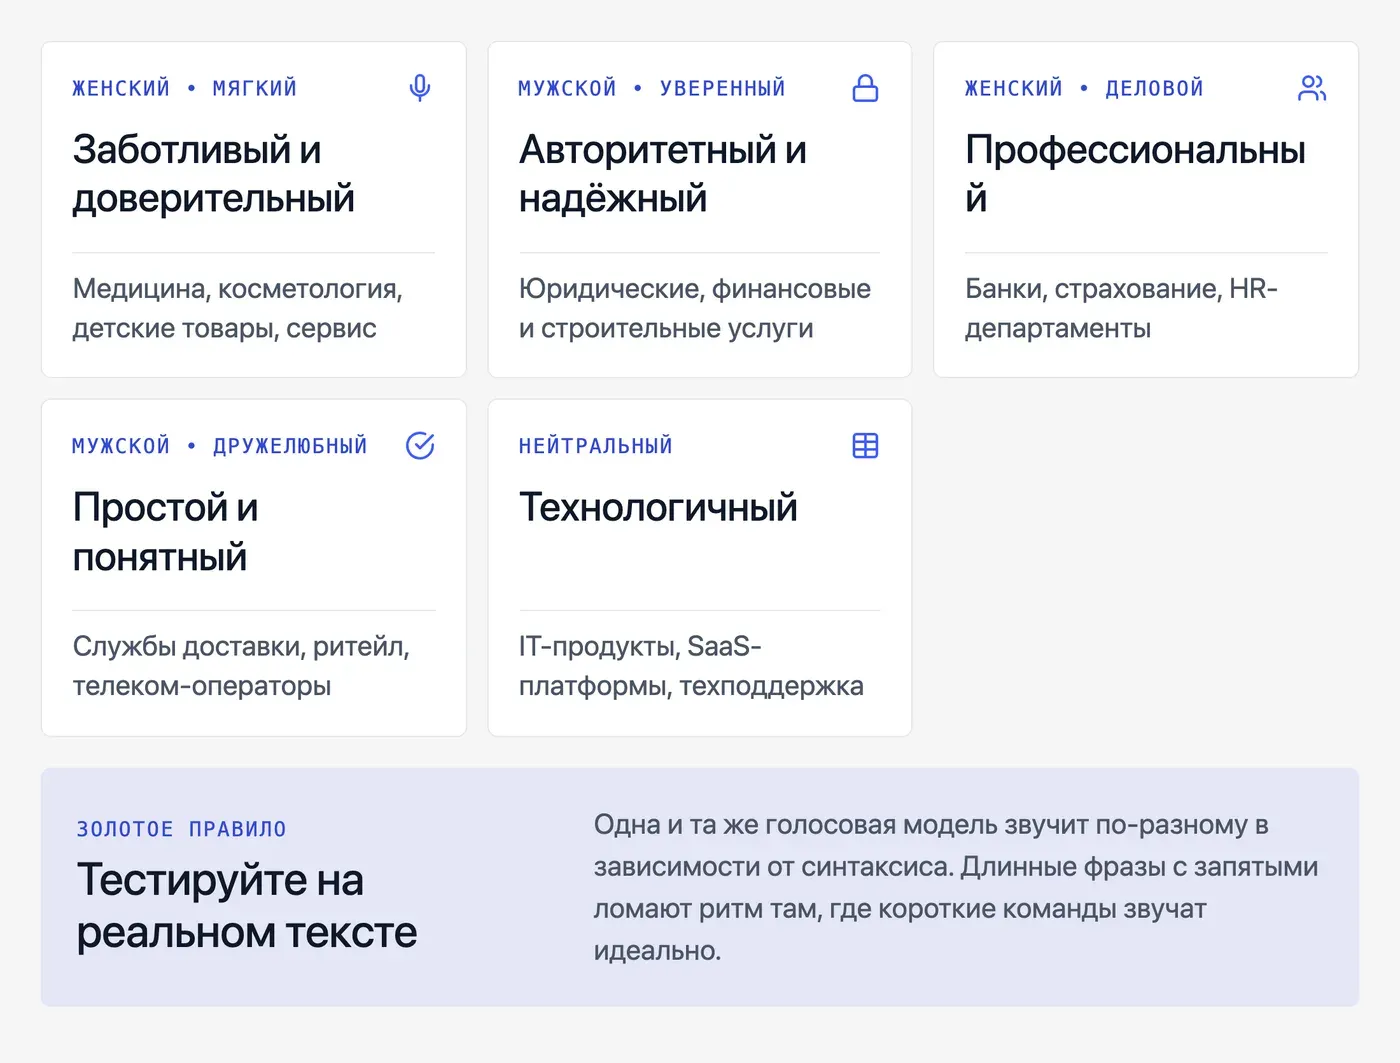Click the users icon on Профессиональный card
Screen dimensions: 1400x1063
coord(1312,88)
